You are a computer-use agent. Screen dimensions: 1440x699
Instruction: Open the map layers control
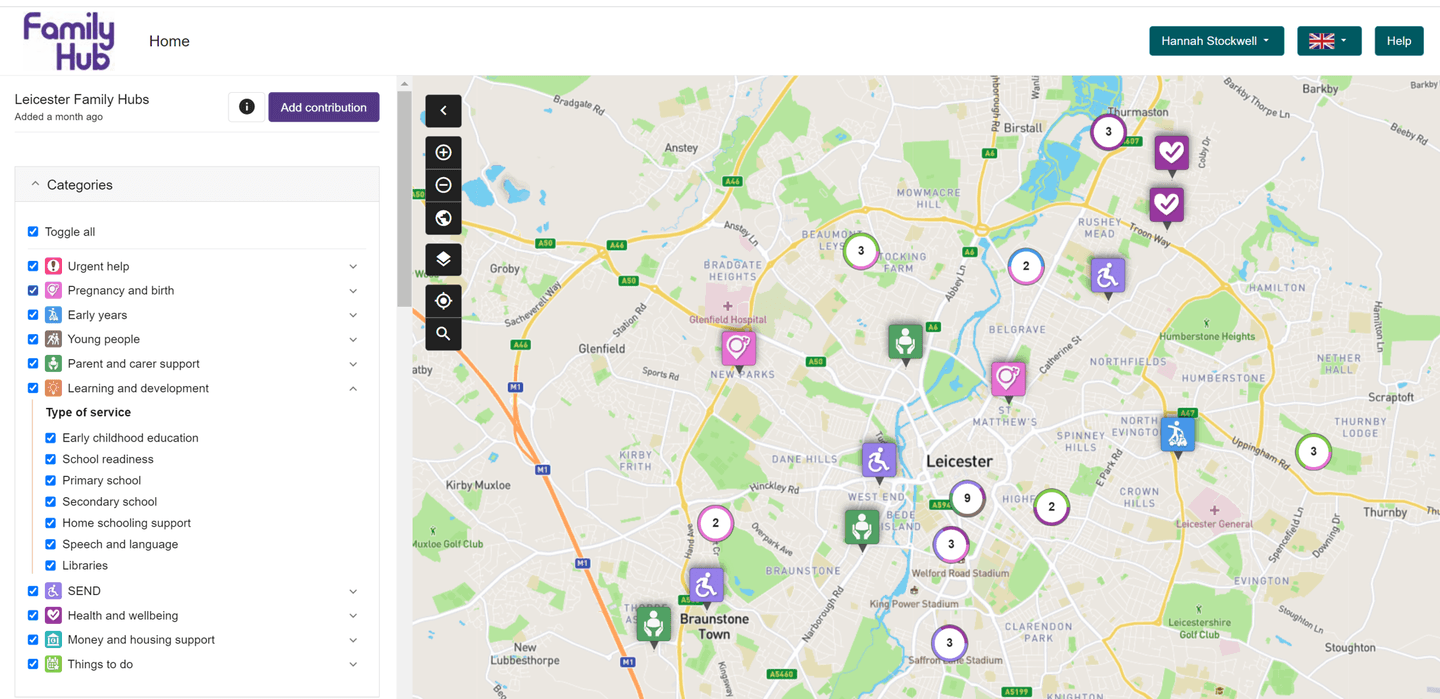click(x=443, y=259)
